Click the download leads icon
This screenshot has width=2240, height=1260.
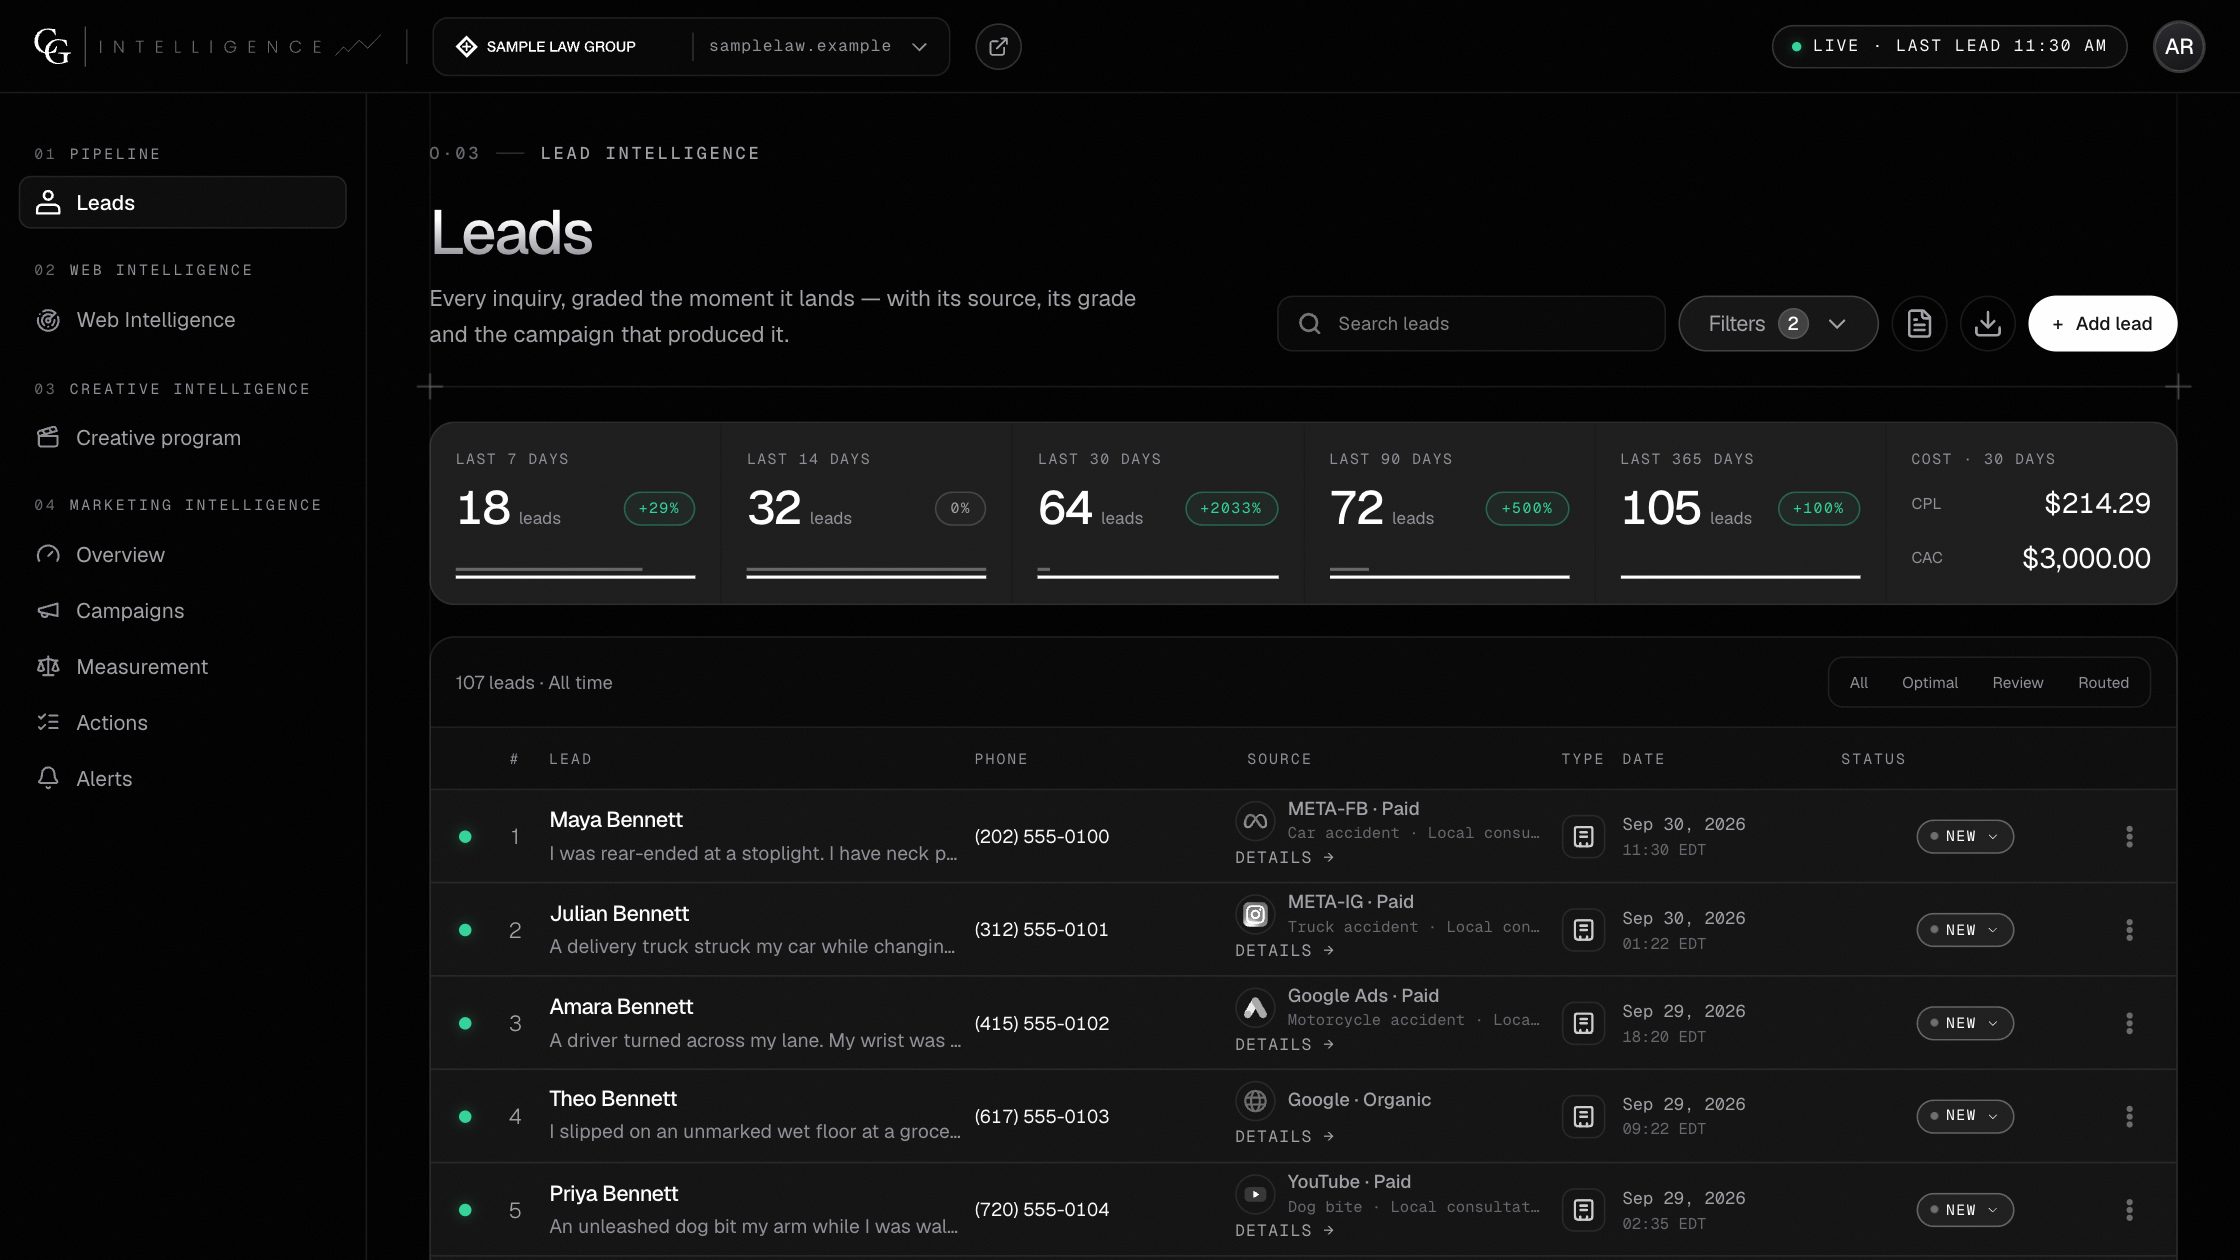[x=1988, y=324]
